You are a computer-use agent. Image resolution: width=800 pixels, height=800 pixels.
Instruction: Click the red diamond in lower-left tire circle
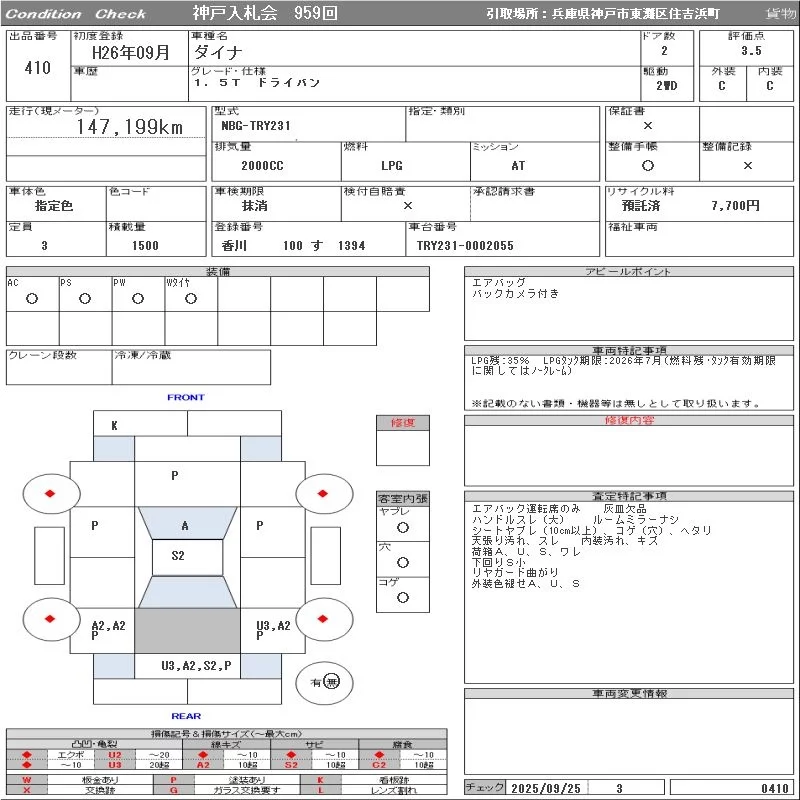(x=50, y=619)
